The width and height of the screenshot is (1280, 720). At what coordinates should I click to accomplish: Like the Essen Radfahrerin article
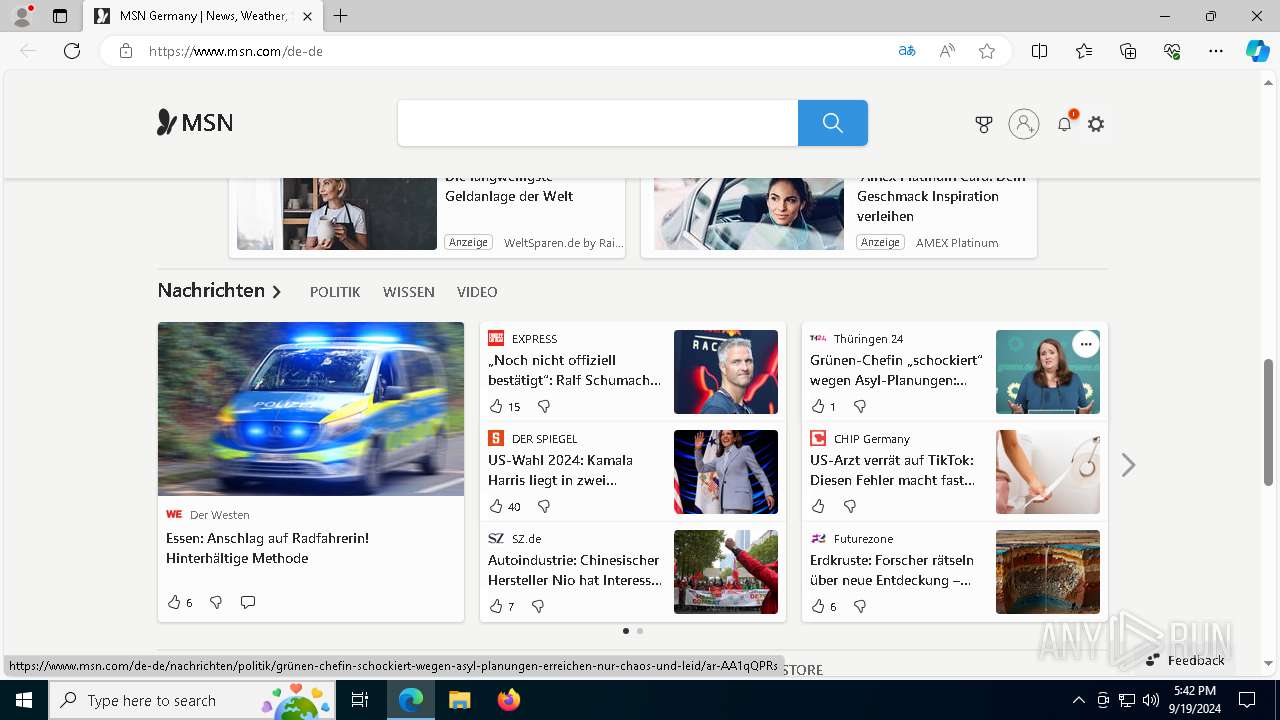174,602
